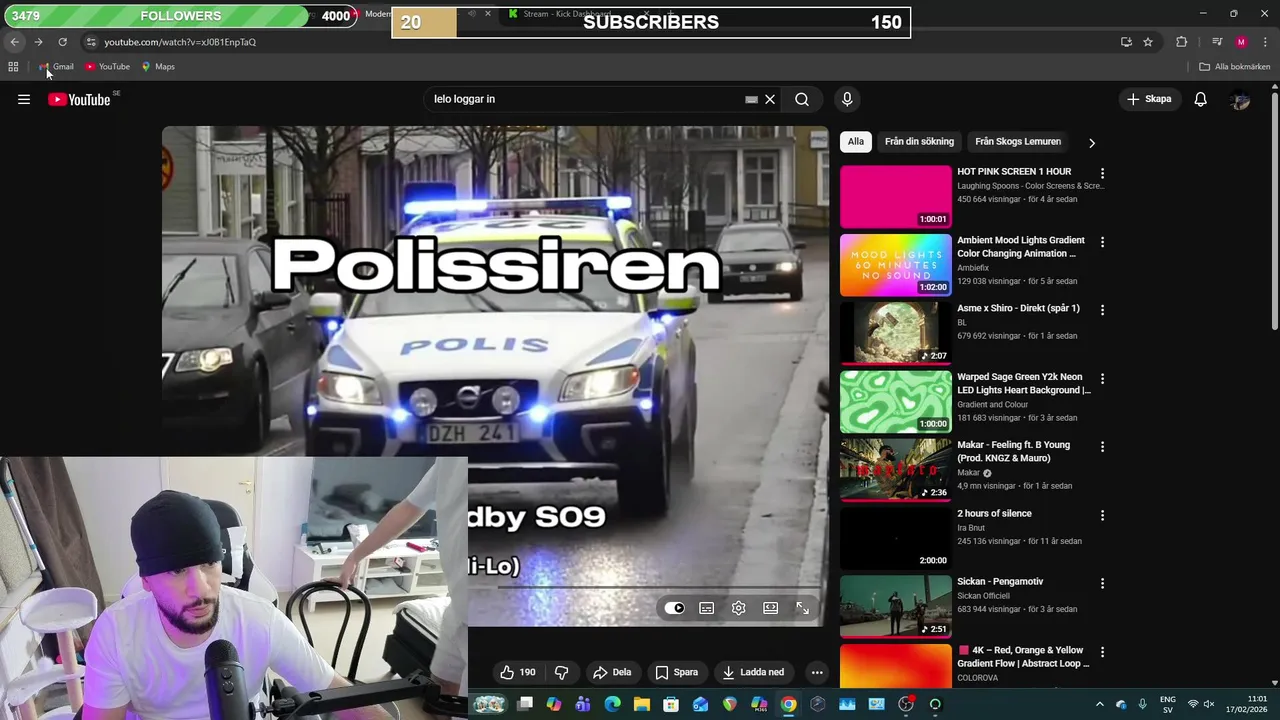Screen dimensions: 1280x720
Task: Open Chrome apps grid icon
Action: (13, 67)
